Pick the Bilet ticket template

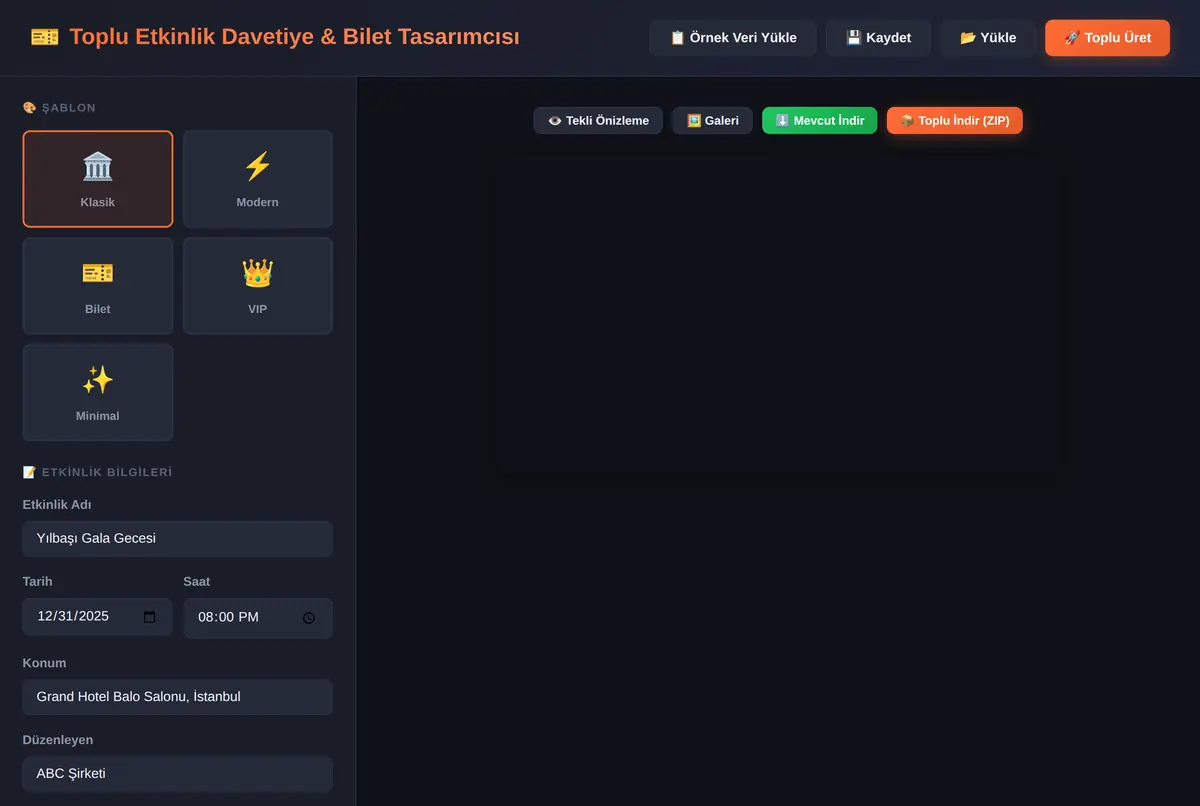[x=98, y=286]
